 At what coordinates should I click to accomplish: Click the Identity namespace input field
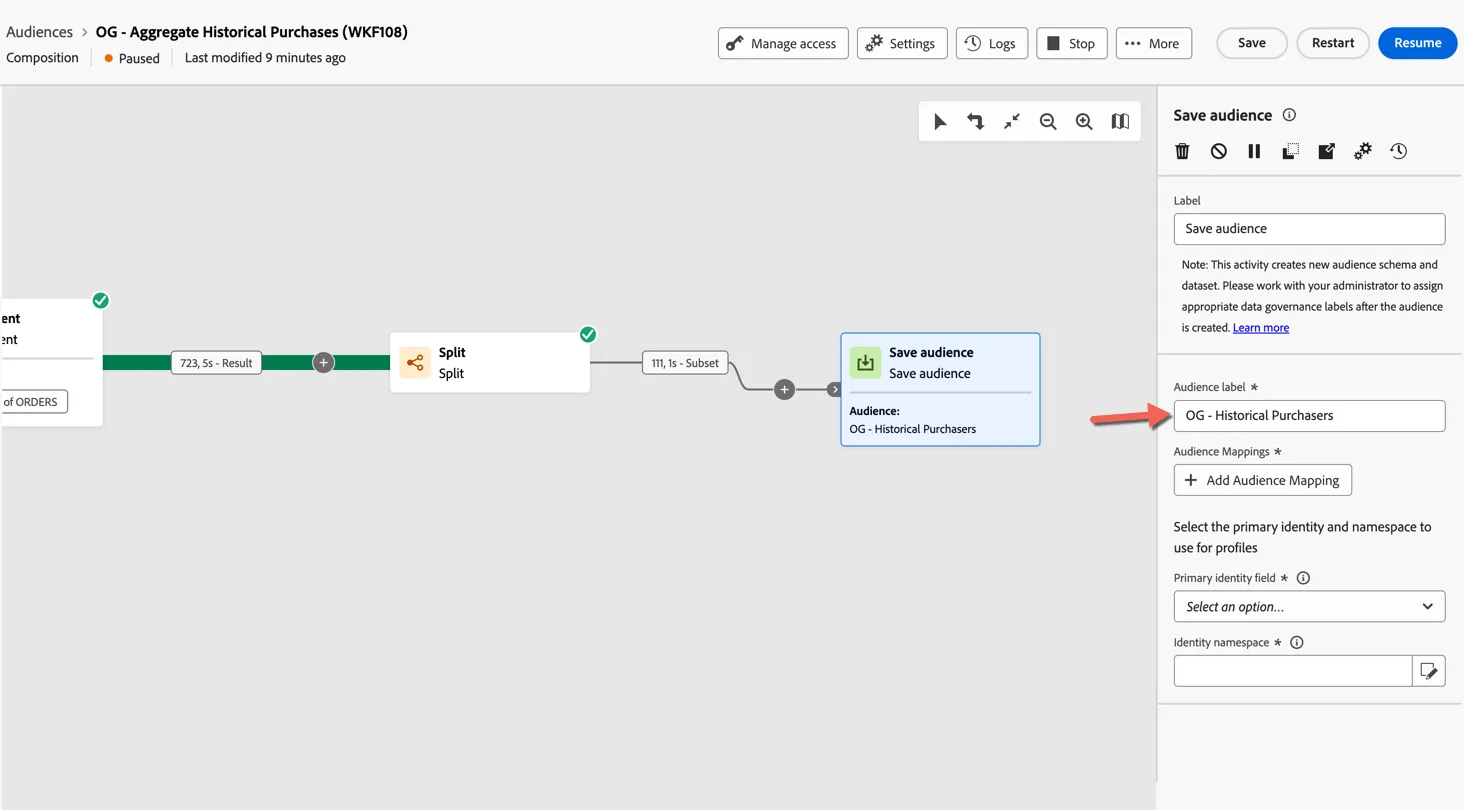[1293, 671]
